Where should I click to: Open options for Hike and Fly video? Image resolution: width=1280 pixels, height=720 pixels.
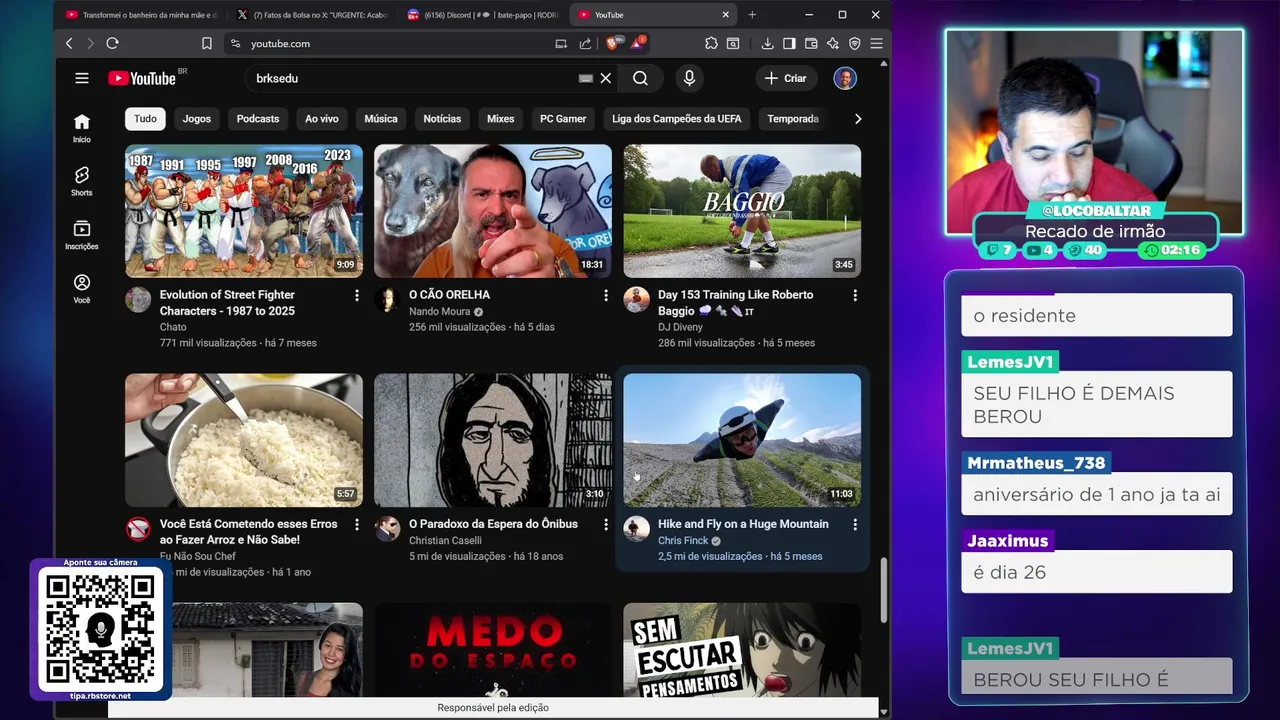coord(854,524)
